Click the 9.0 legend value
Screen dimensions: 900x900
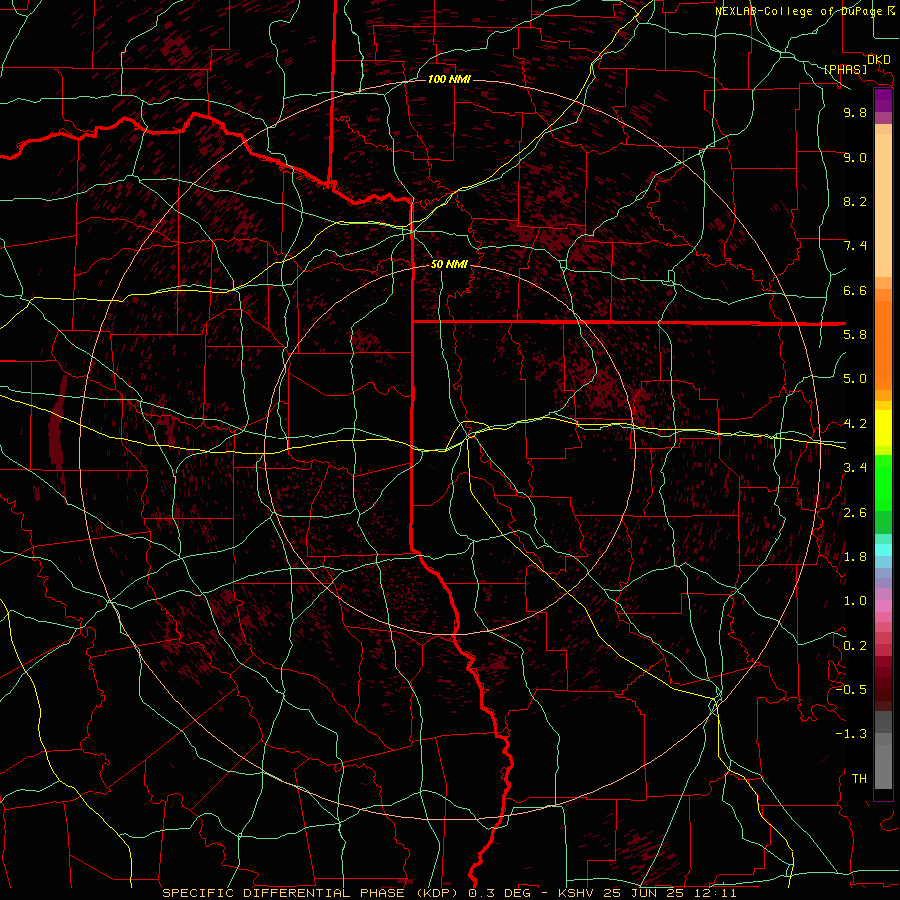(855, 157)
